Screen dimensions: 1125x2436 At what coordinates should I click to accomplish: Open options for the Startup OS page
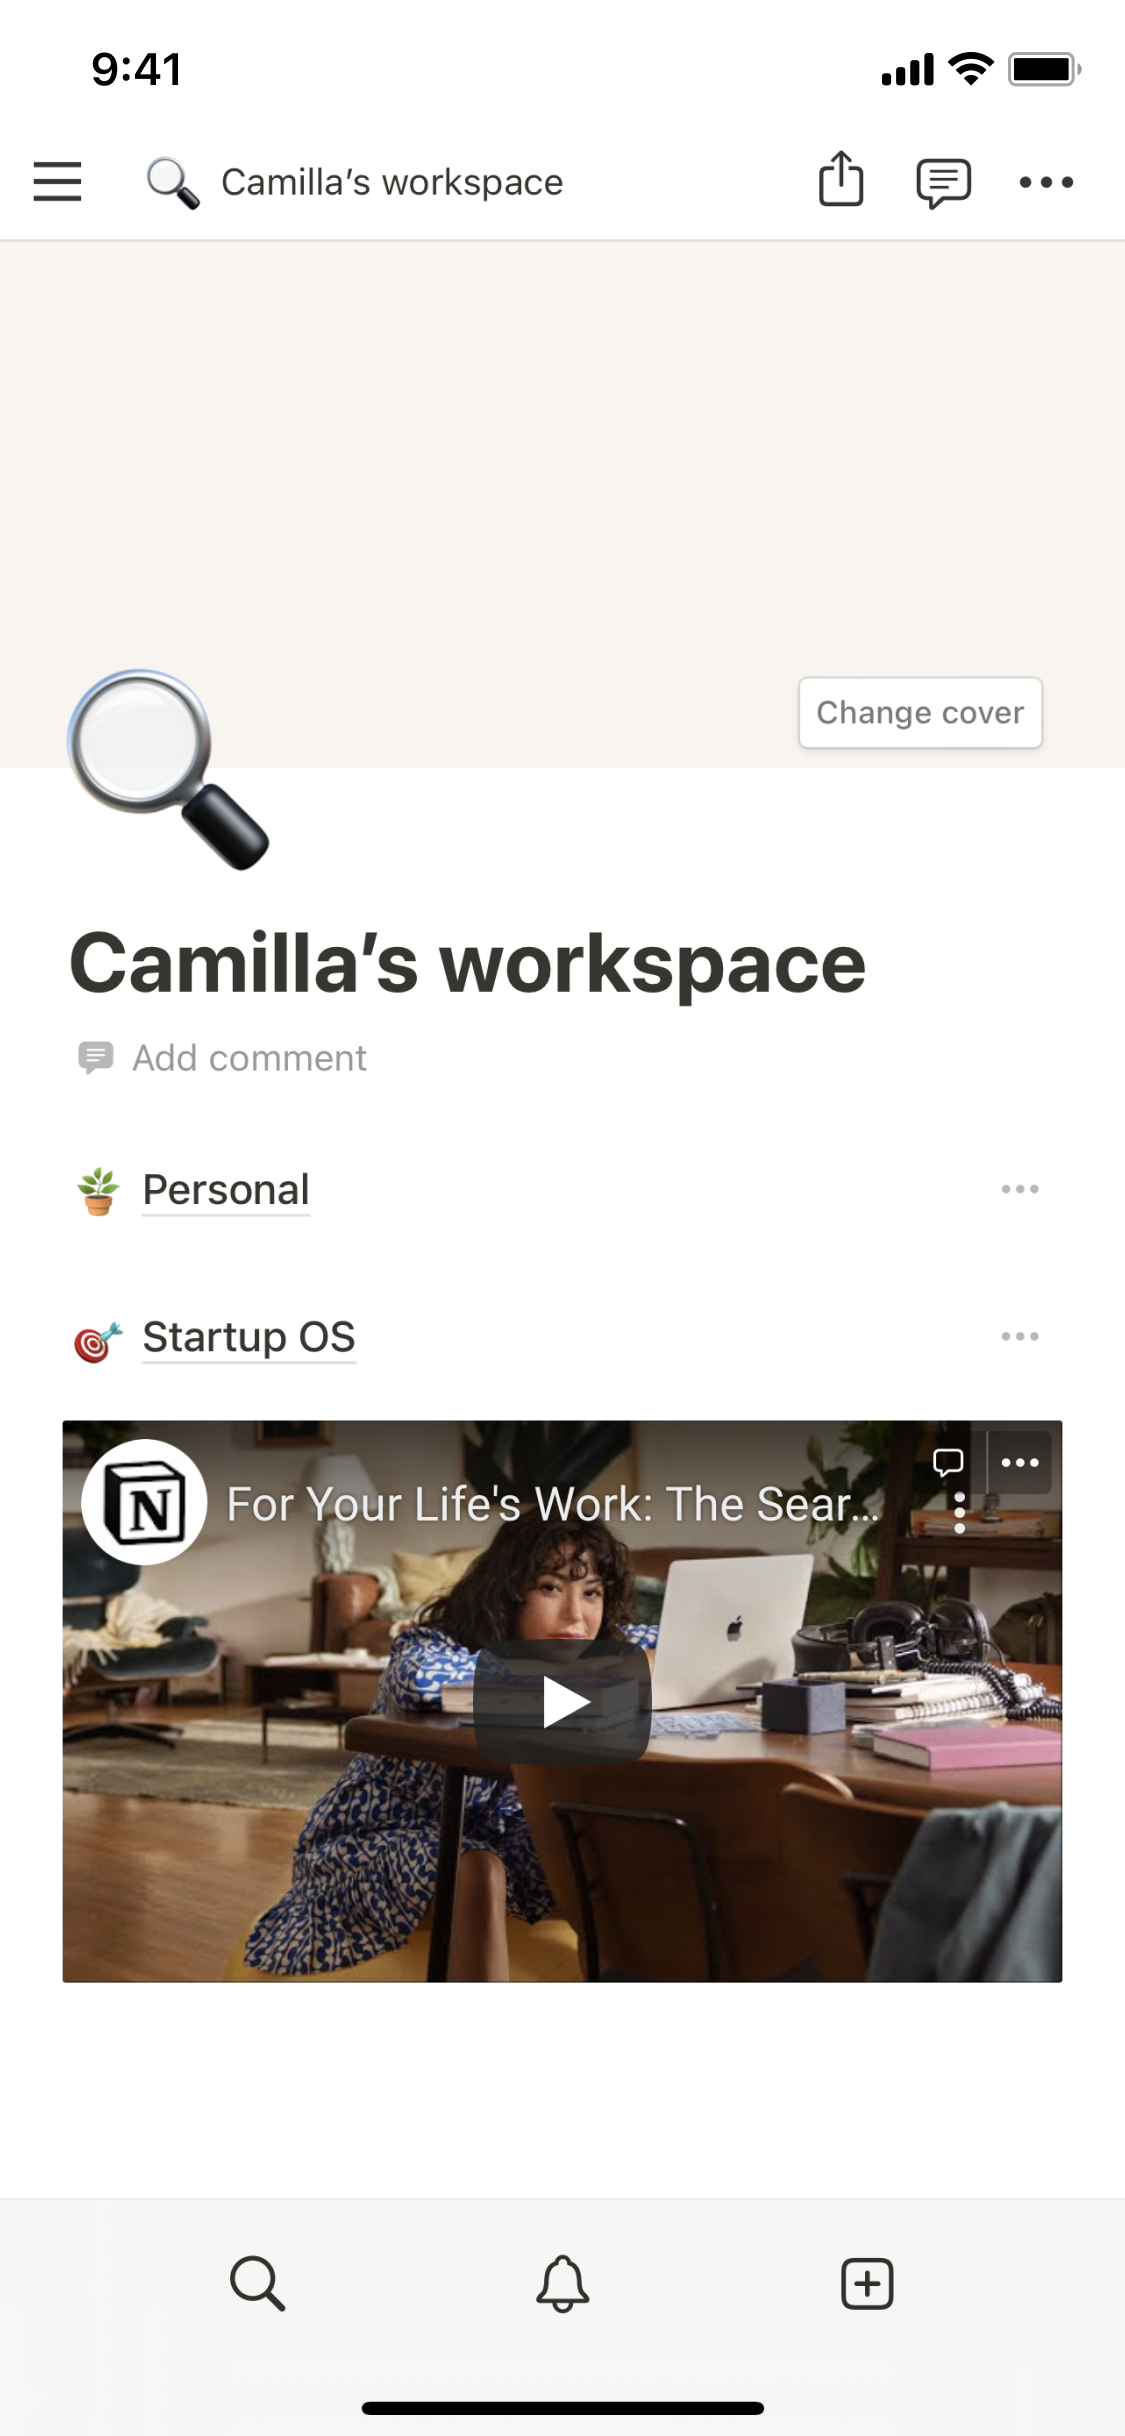coord(1020,1336)
